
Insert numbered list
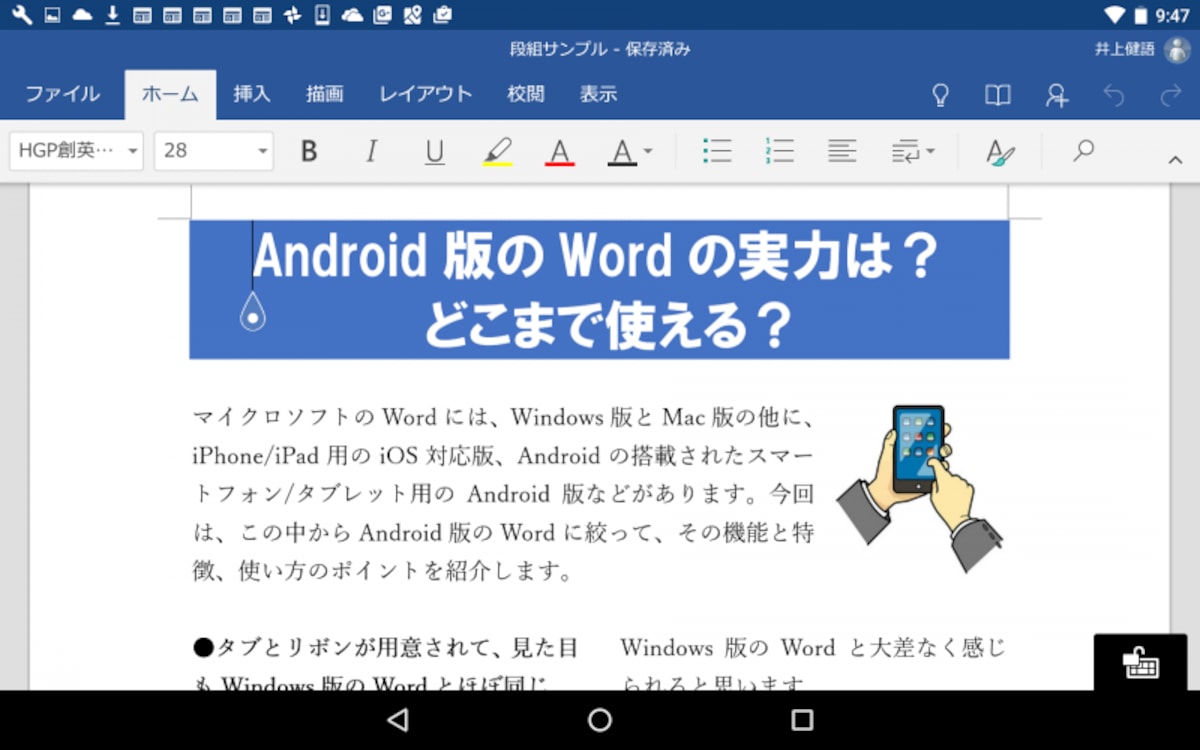(x=779, y=151)
